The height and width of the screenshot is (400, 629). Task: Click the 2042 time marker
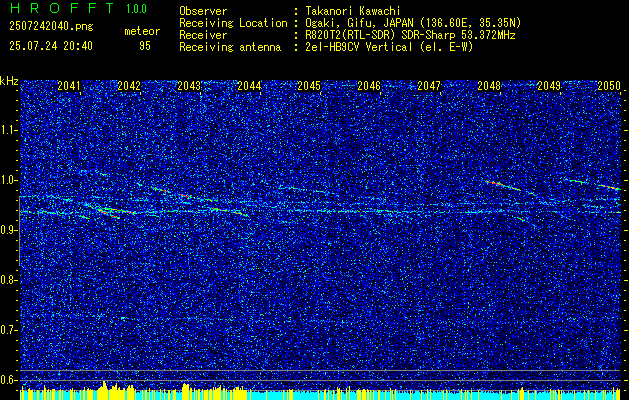[129, 86]
